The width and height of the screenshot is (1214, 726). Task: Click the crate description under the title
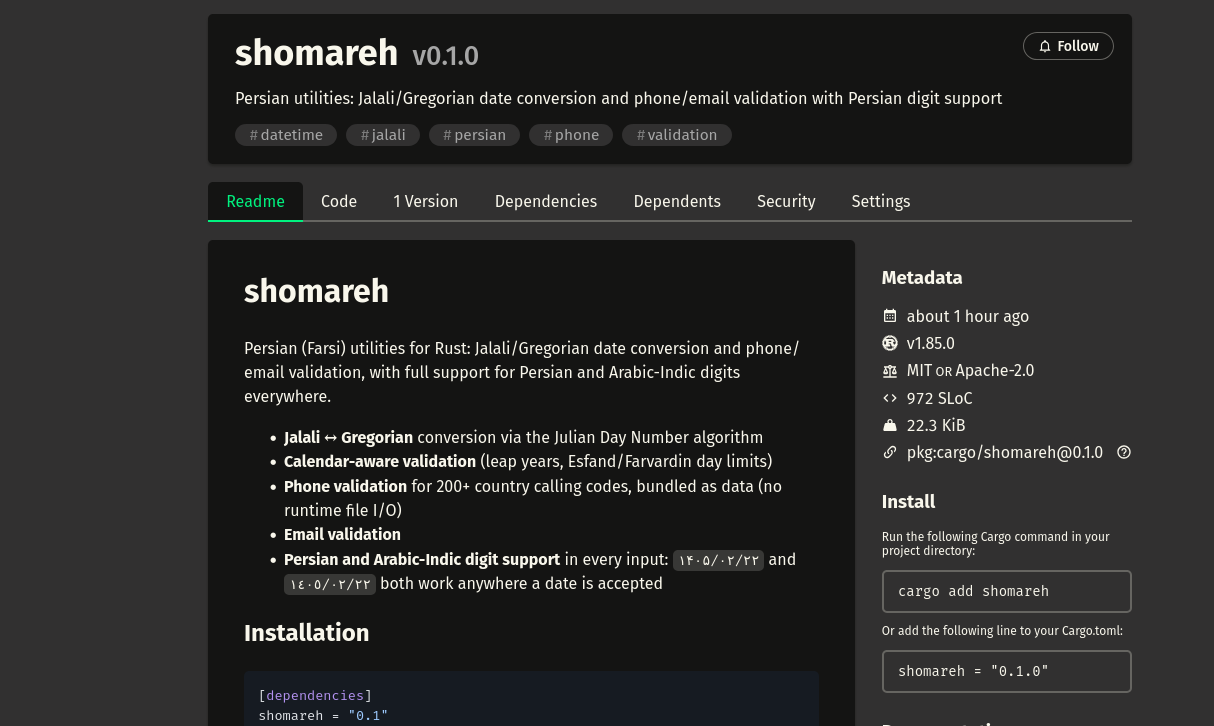(618, 98)
